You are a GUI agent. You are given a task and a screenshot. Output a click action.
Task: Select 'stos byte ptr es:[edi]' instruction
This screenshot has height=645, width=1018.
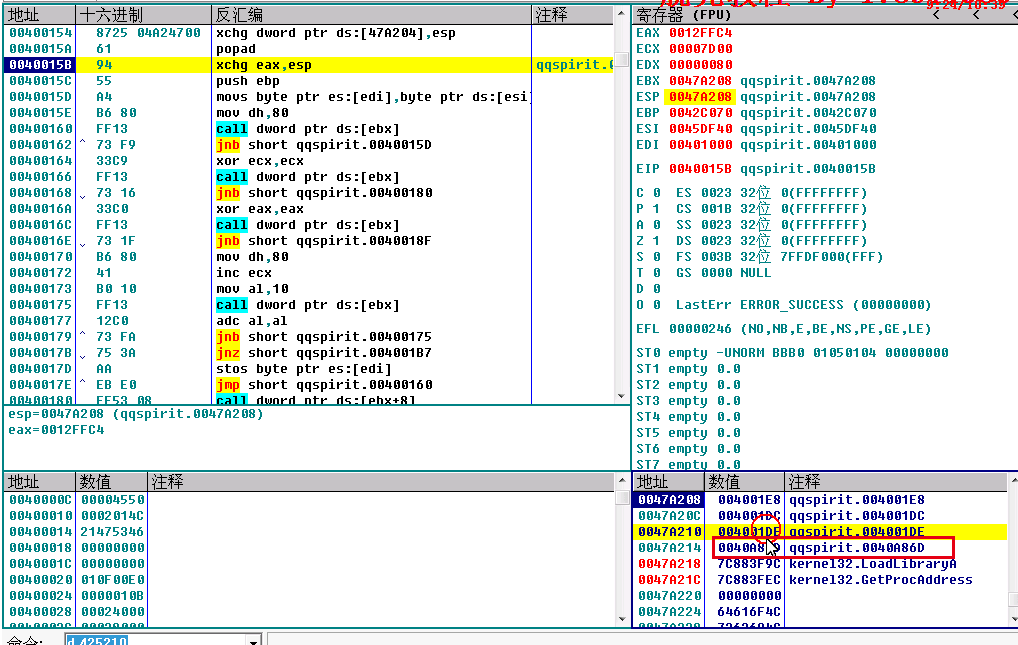(303, 369)
